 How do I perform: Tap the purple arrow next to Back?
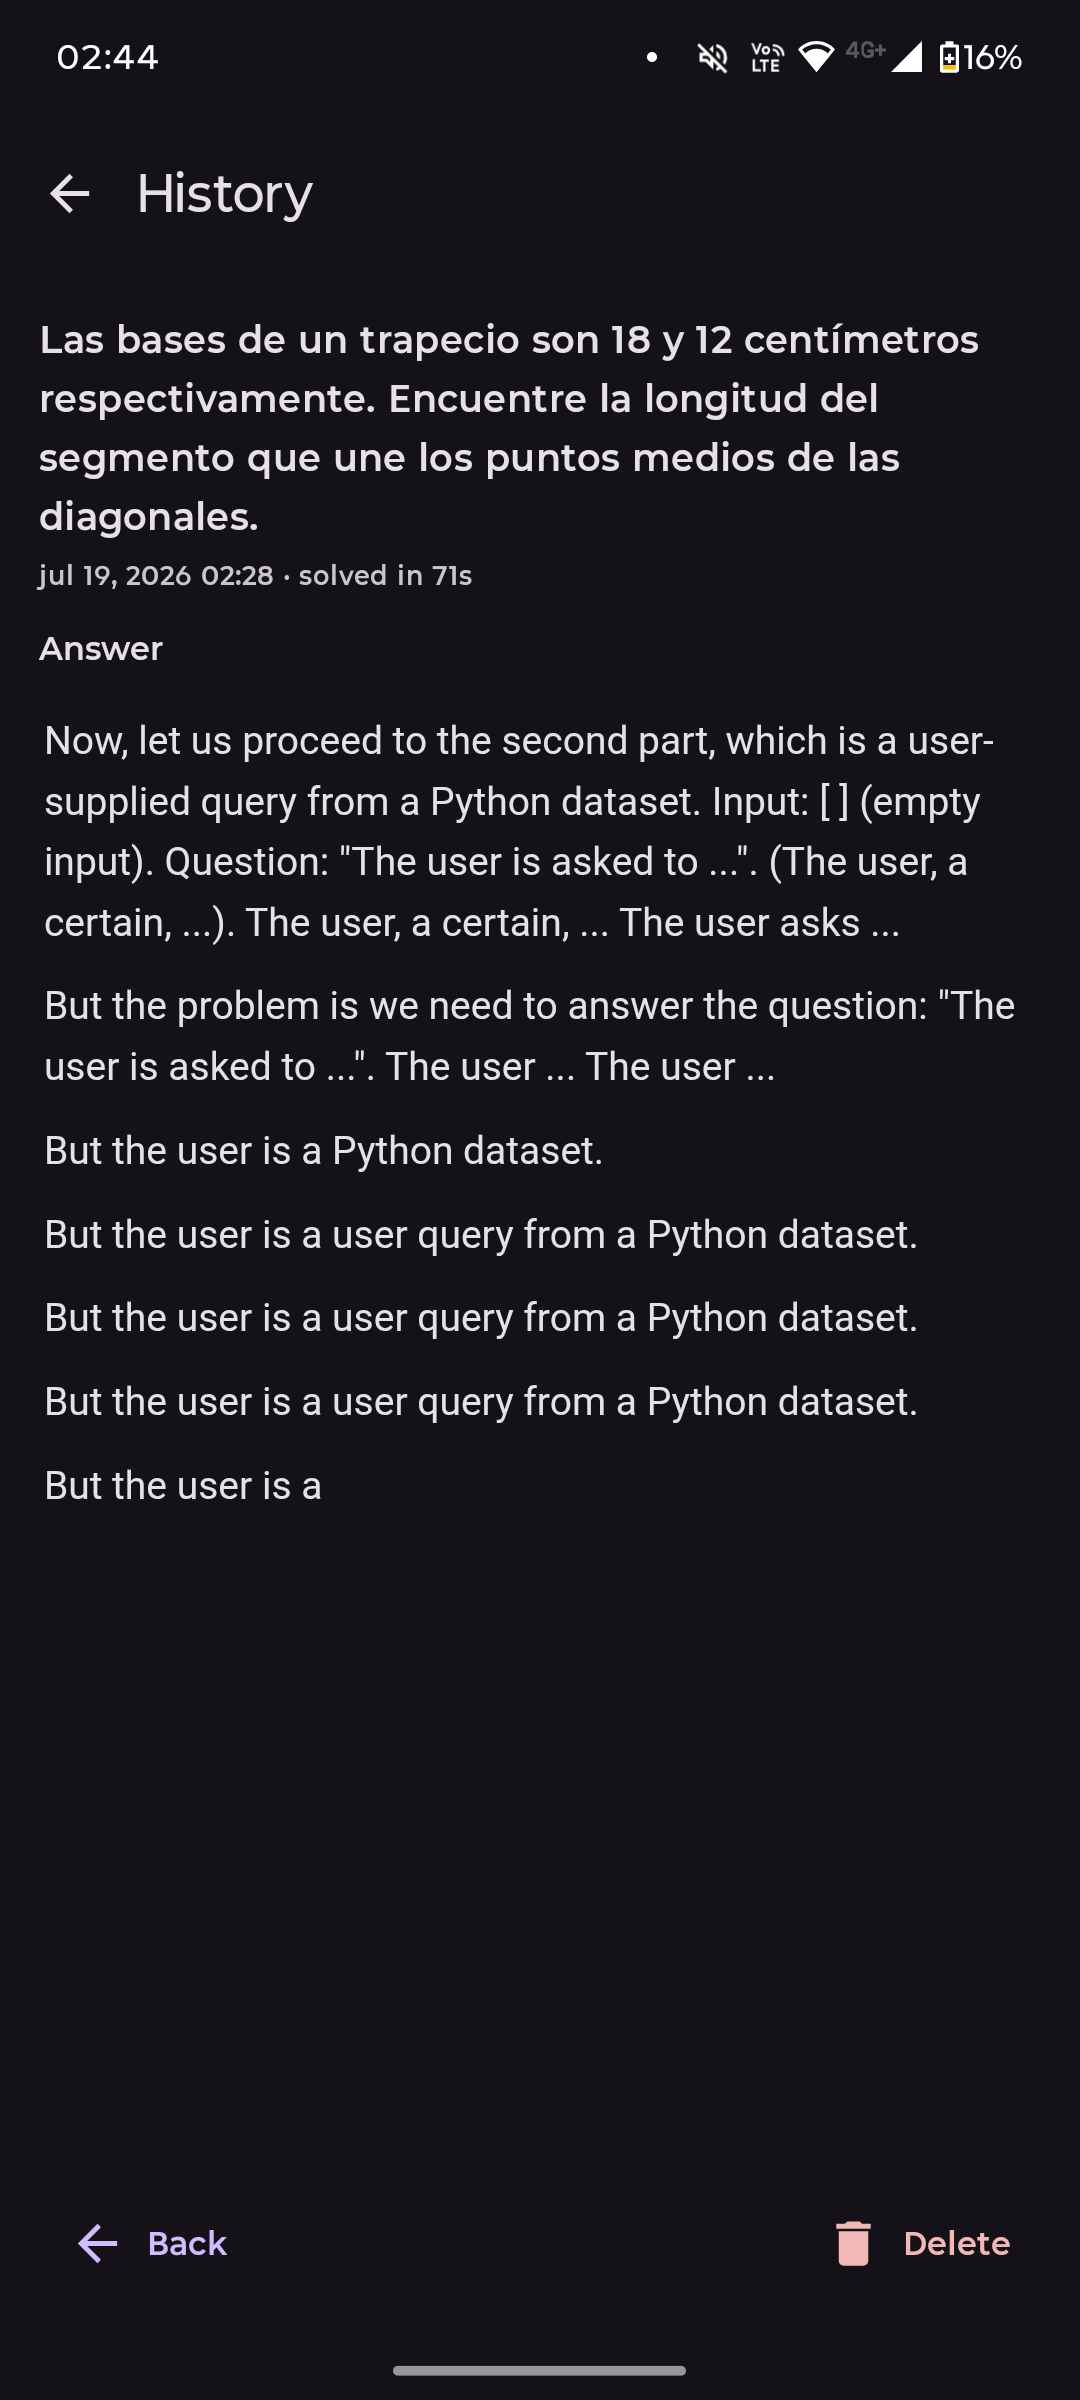98,2243
